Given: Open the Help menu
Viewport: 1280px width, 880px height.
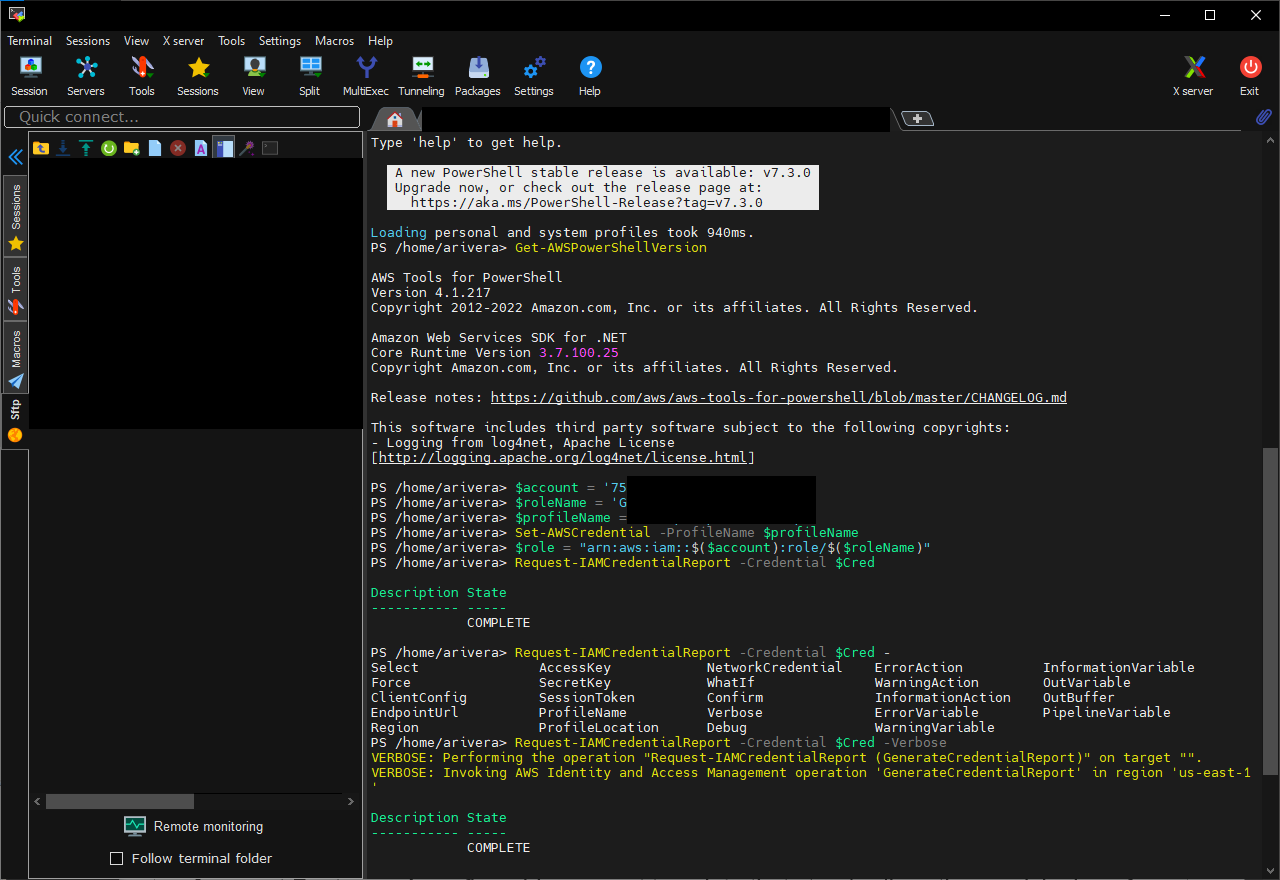Looking at the screenshot, I should coord(380,41).
